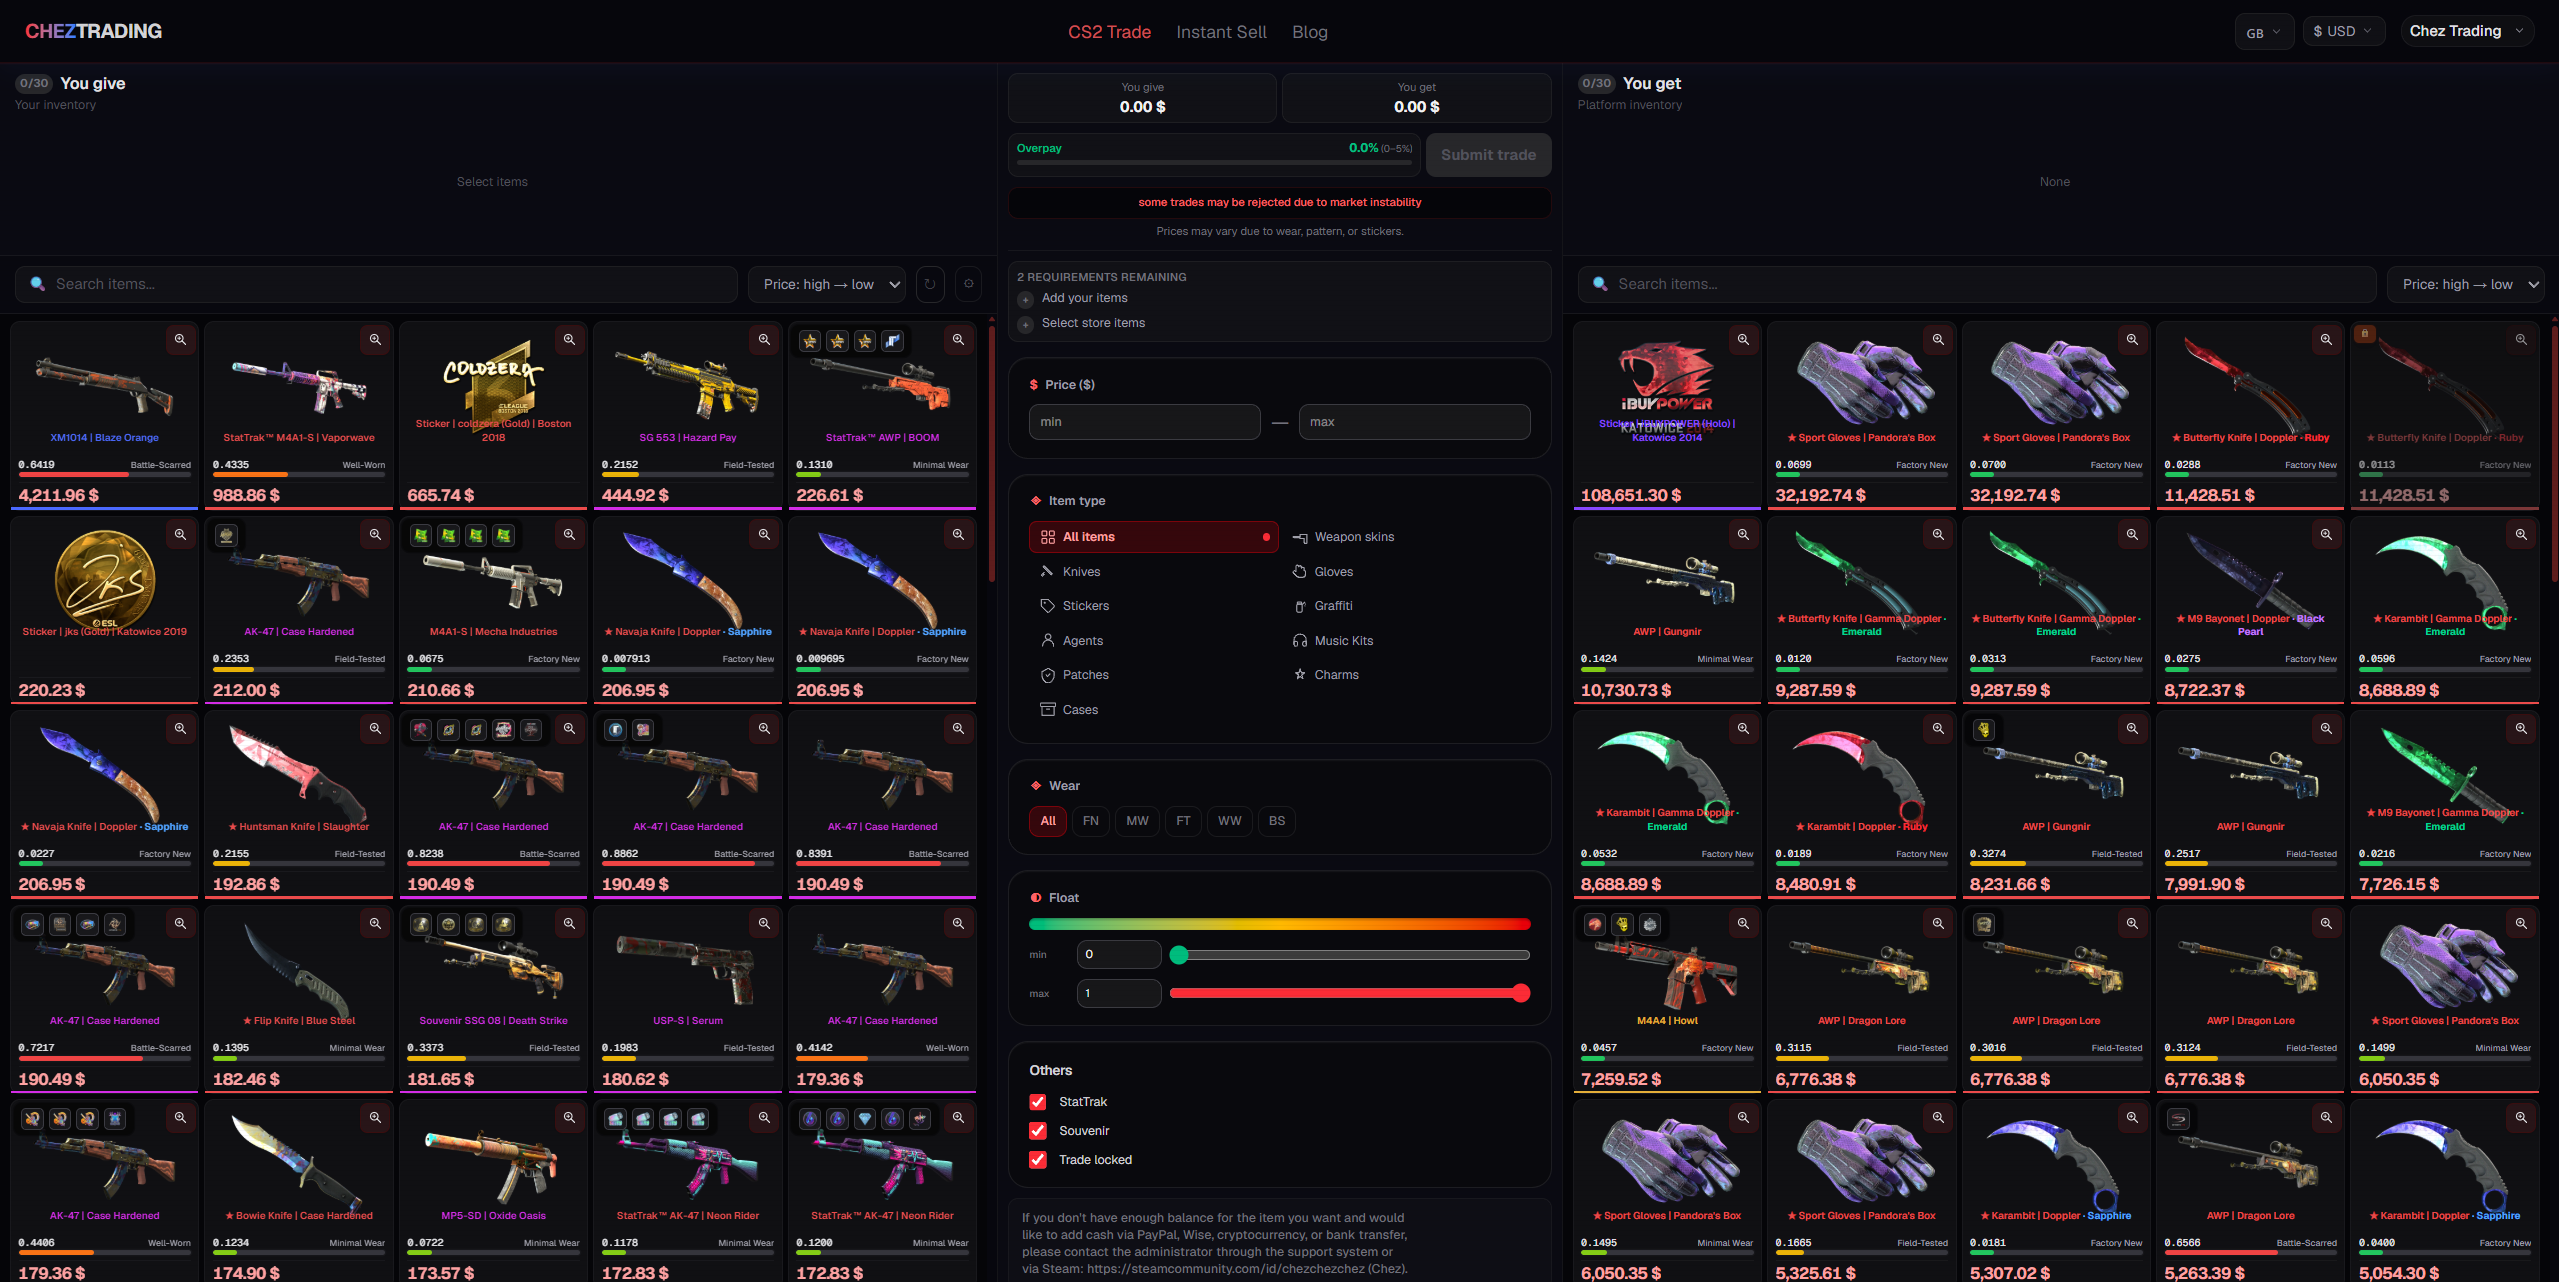Click the Overpay progress bar
The height and width of the screenshot is (1282, 2559).
click(1214, 162)
